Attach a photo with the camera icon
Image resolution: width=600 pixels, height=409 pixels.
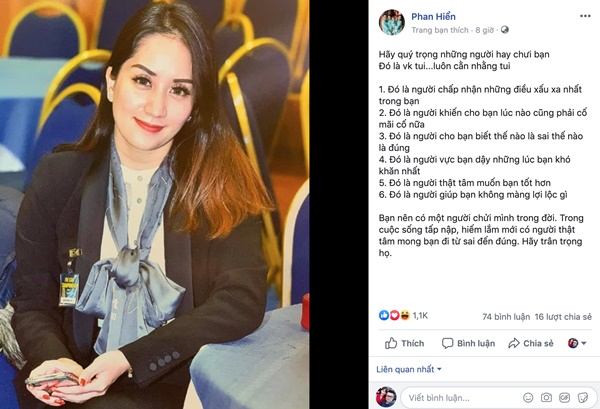tap(546, 398)
